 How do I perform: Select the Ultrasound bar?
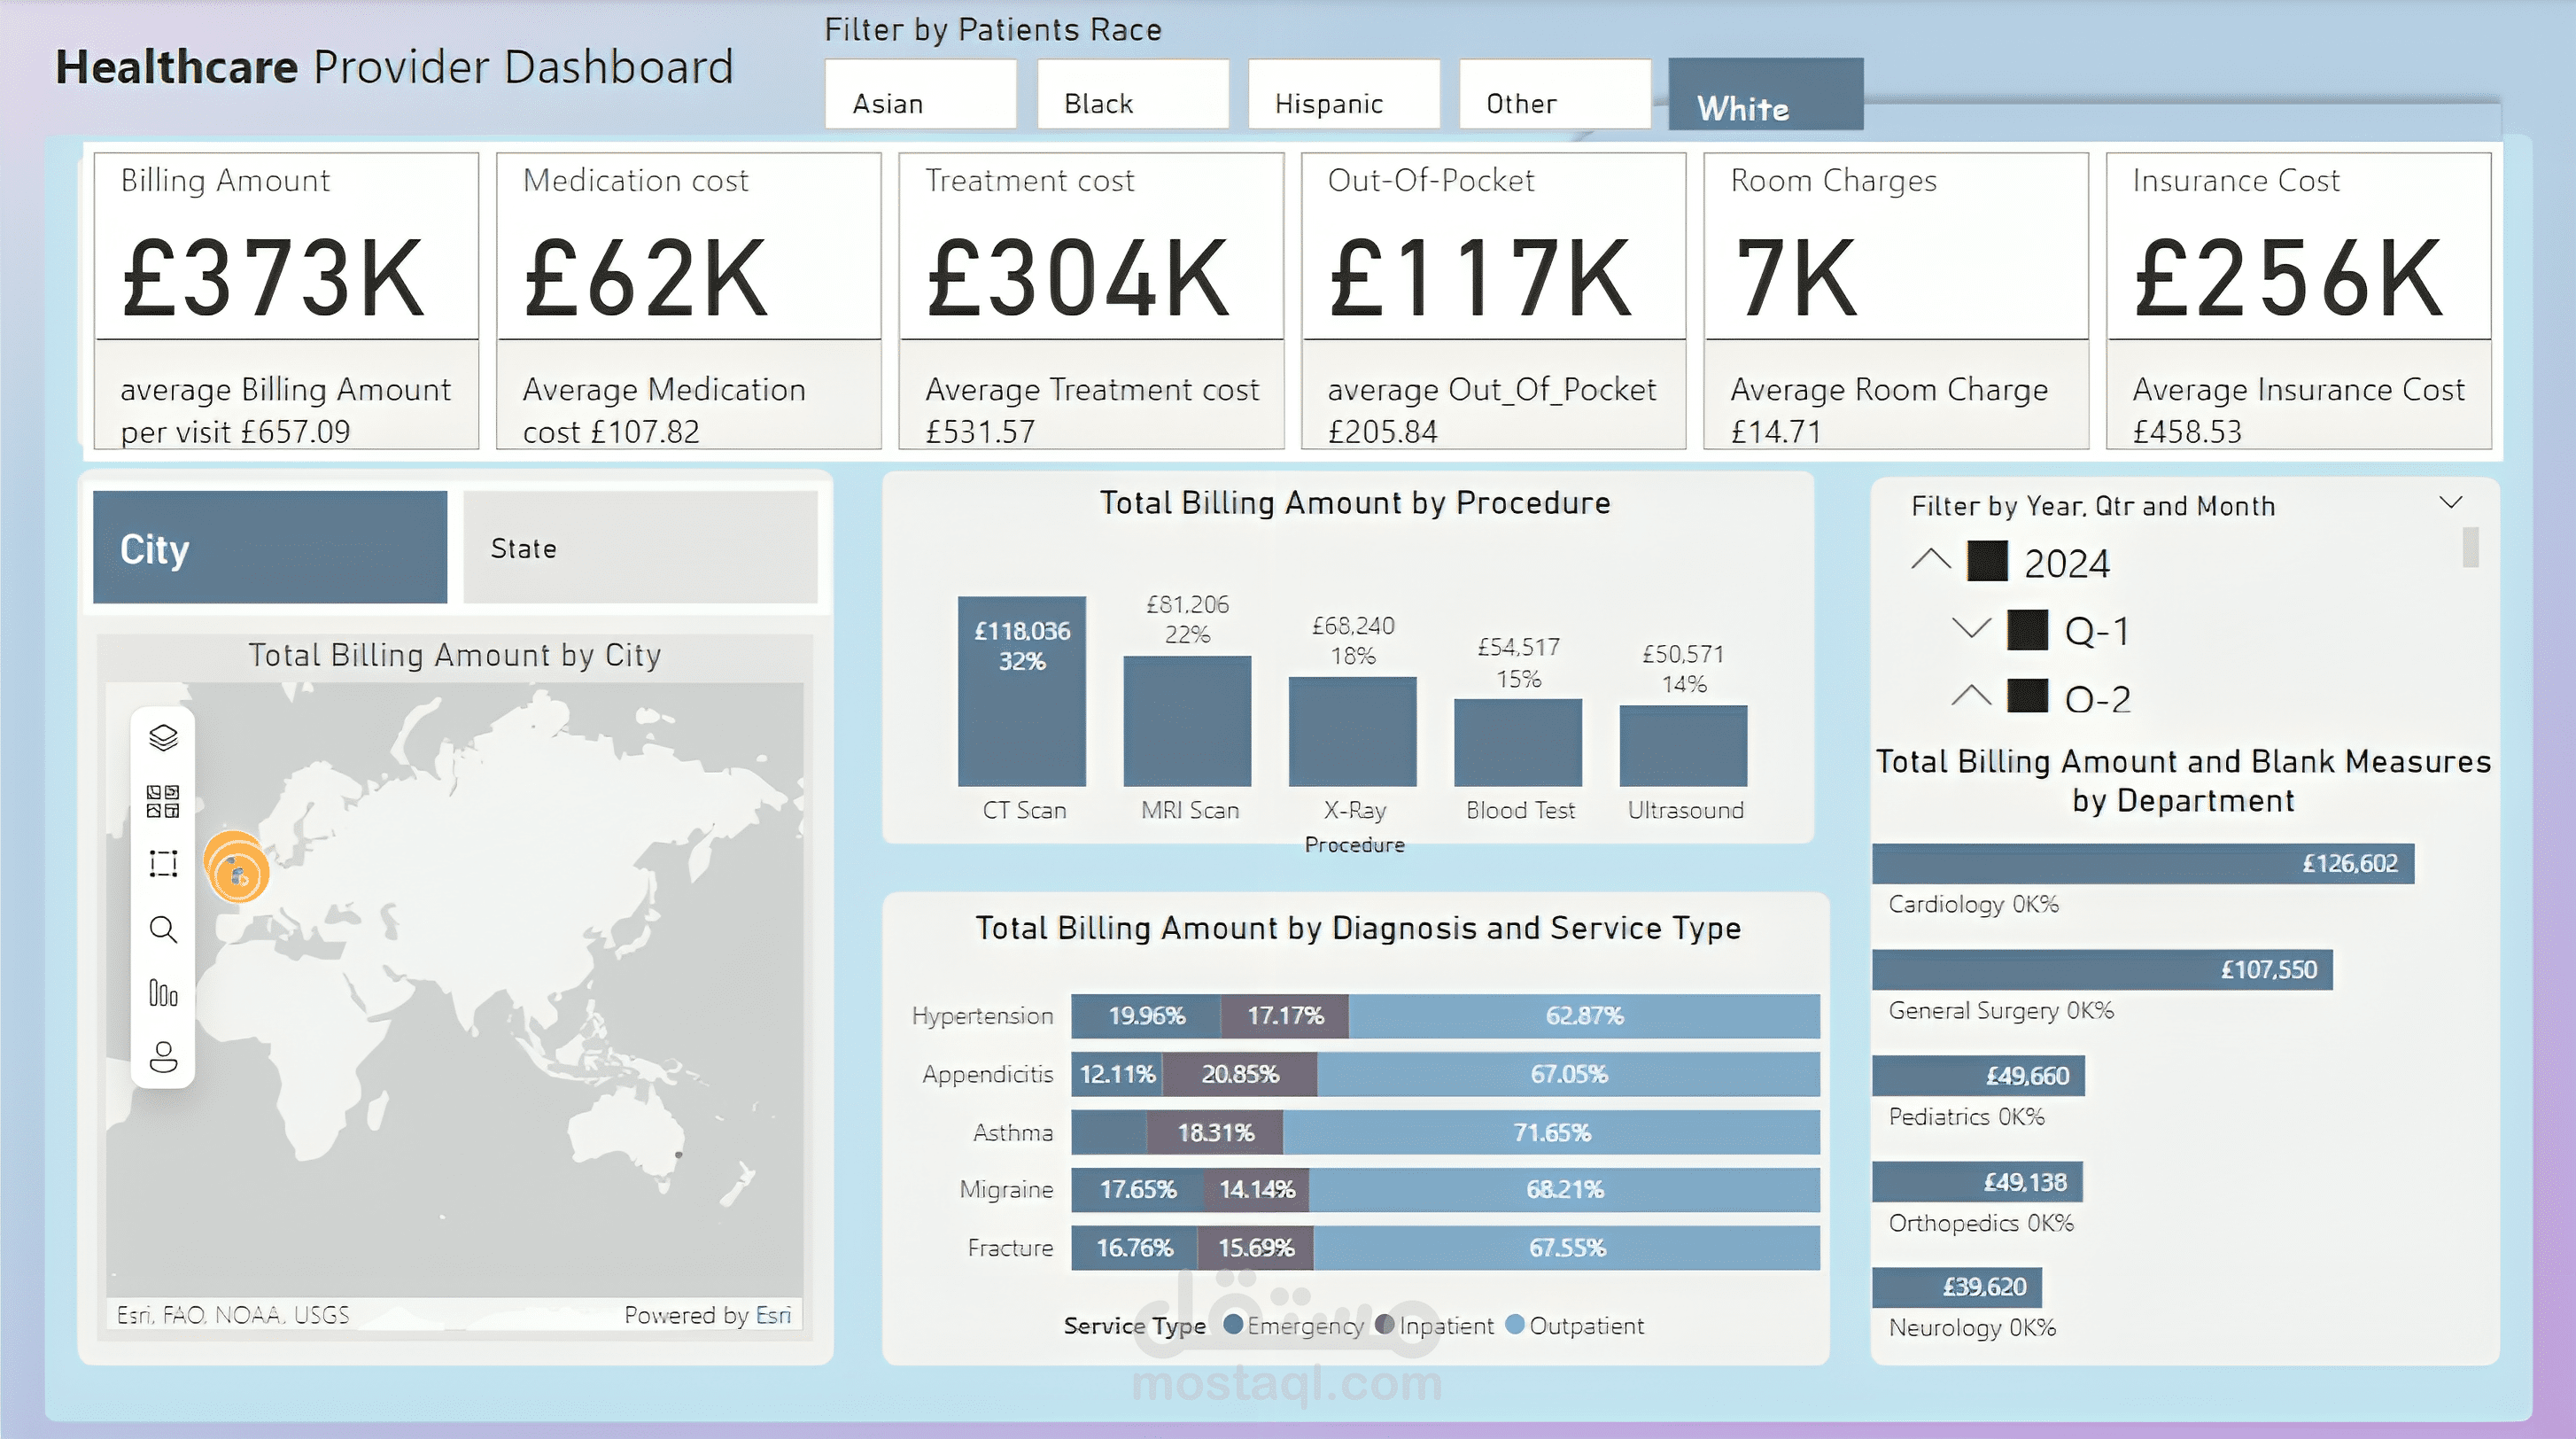(x=1683, y=746)
